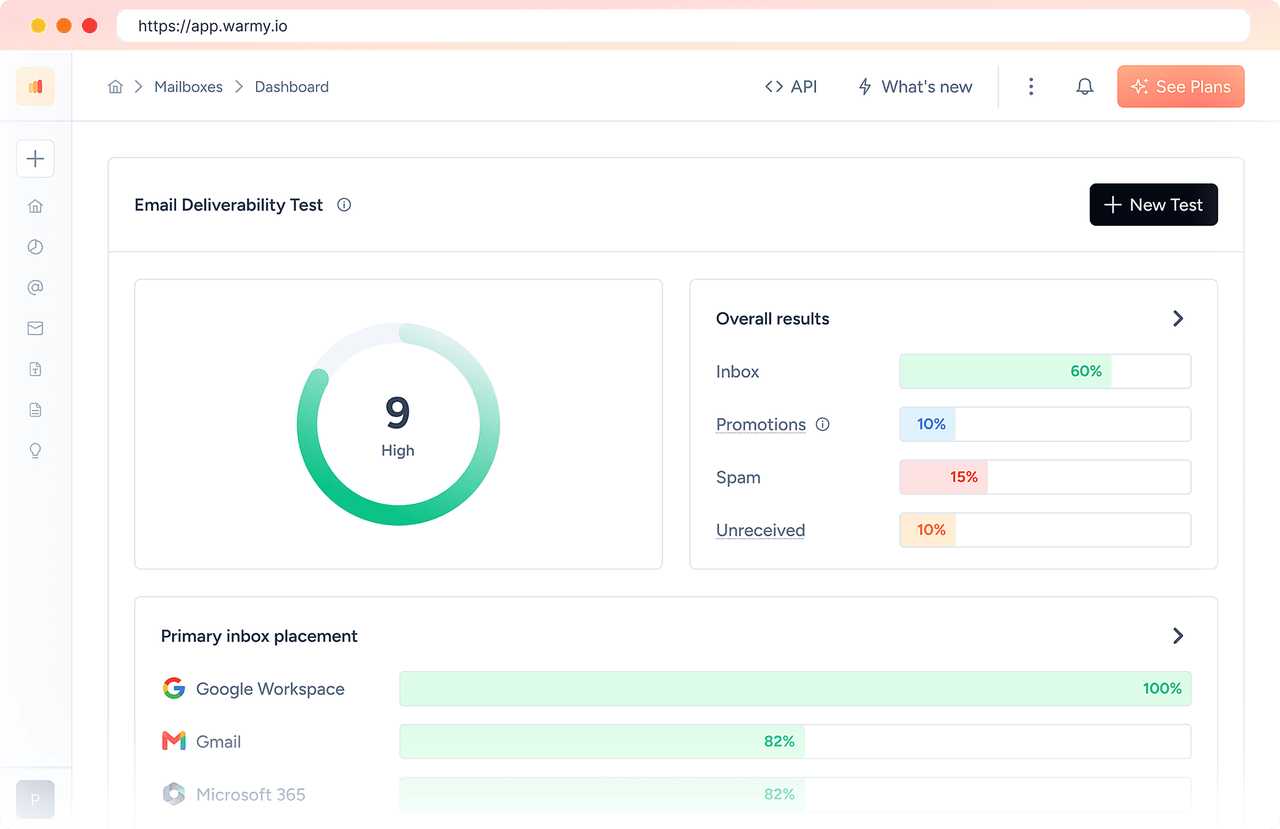Screen dimensions: 1280x829
Task: Open the pie chart analytics sidebar icon
Action: [x=35, y=247]
